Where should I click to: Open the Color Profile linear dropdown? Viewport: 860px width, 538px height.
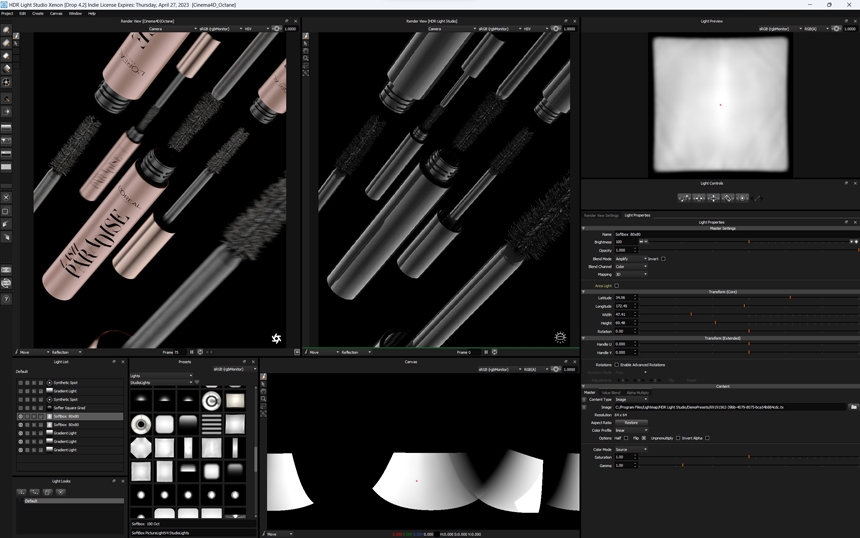[631, 430]
